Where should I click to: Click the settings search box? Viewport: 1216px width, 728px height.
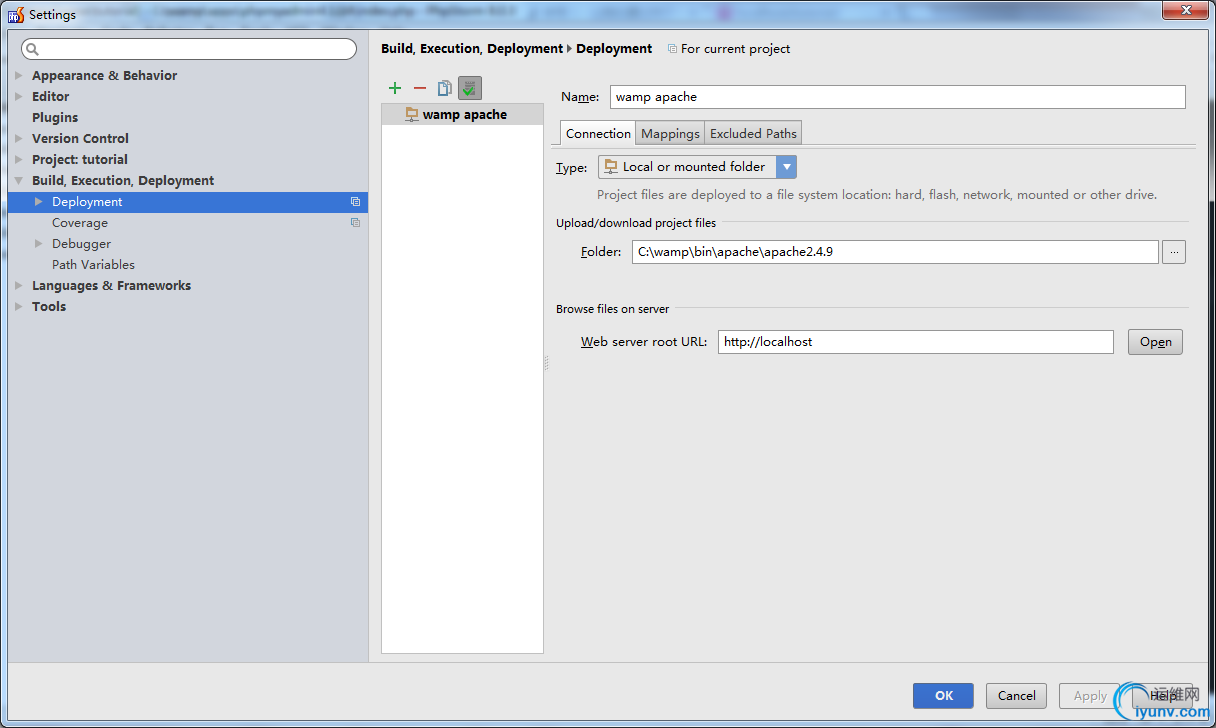[189, 49]
